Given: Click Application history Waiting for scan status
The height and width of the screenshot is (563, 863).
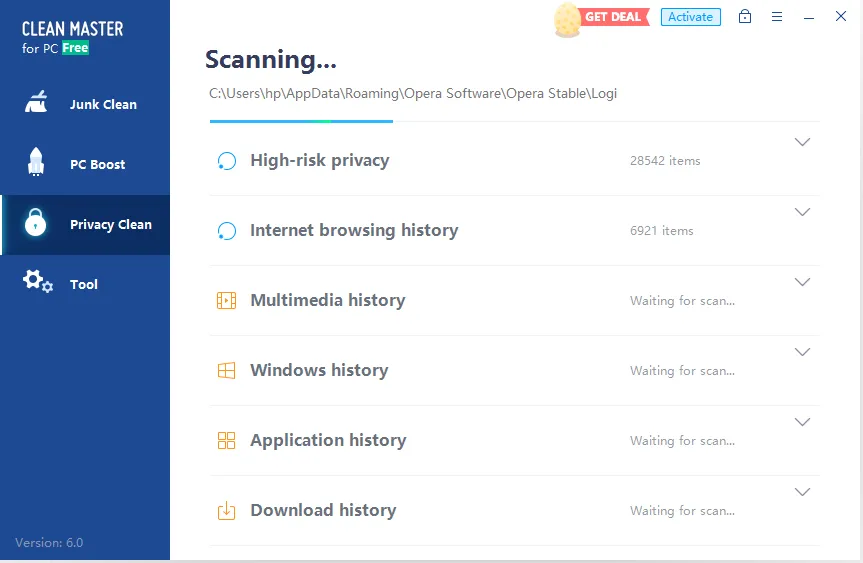Looking at the screenshot, I should 682,440.
